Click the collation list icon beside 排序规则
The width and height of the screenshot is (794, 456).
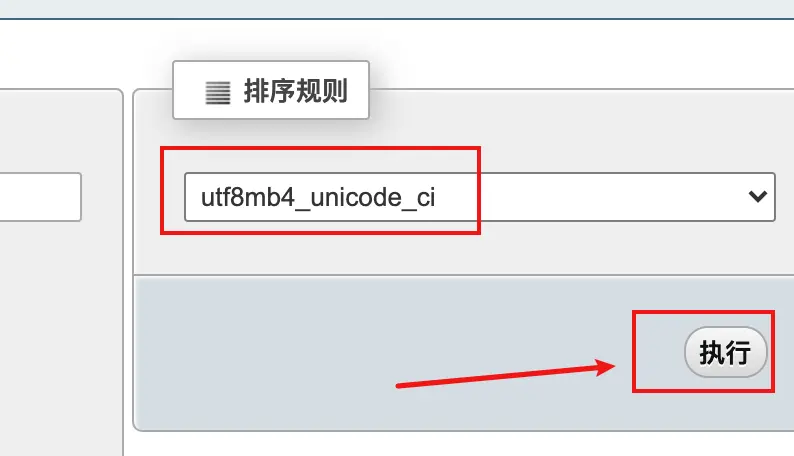pos(218,93)
